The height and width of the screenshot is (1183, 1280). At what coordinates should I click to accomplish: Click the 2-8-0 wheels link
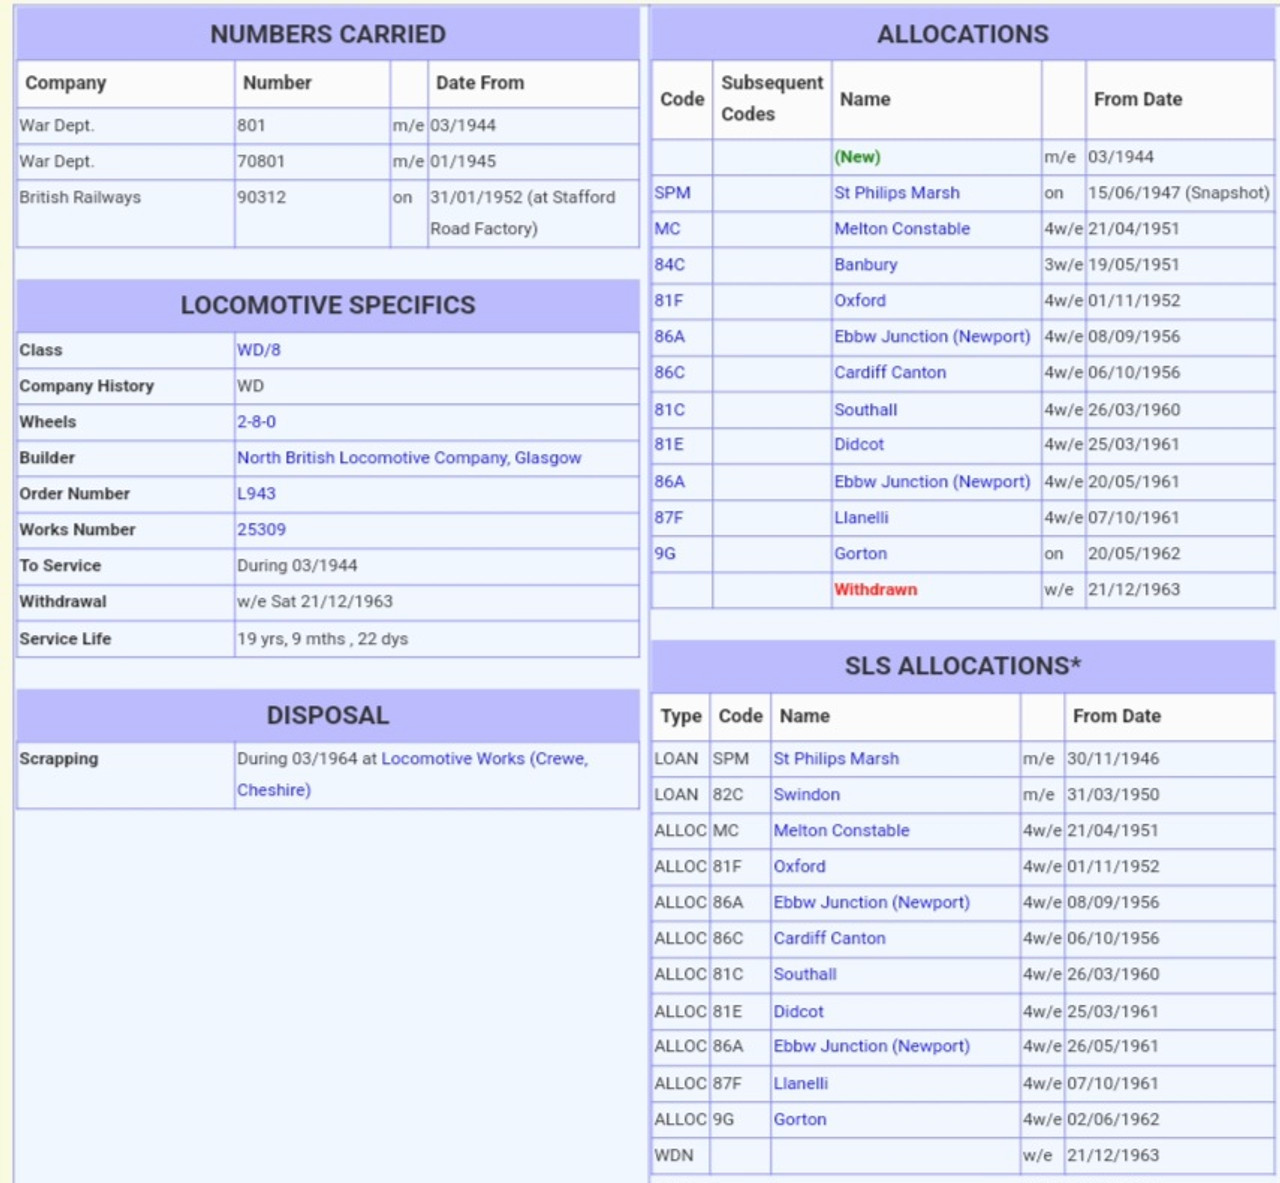[256, 422]
